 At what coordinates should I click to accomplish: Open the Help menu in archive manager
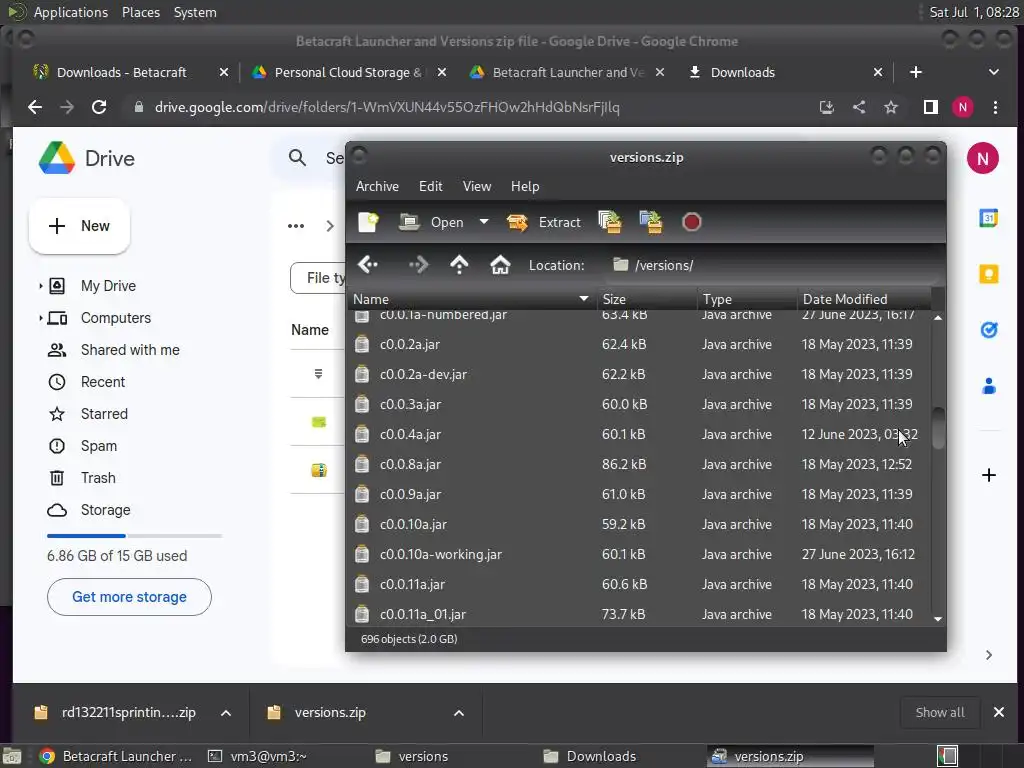525,186
